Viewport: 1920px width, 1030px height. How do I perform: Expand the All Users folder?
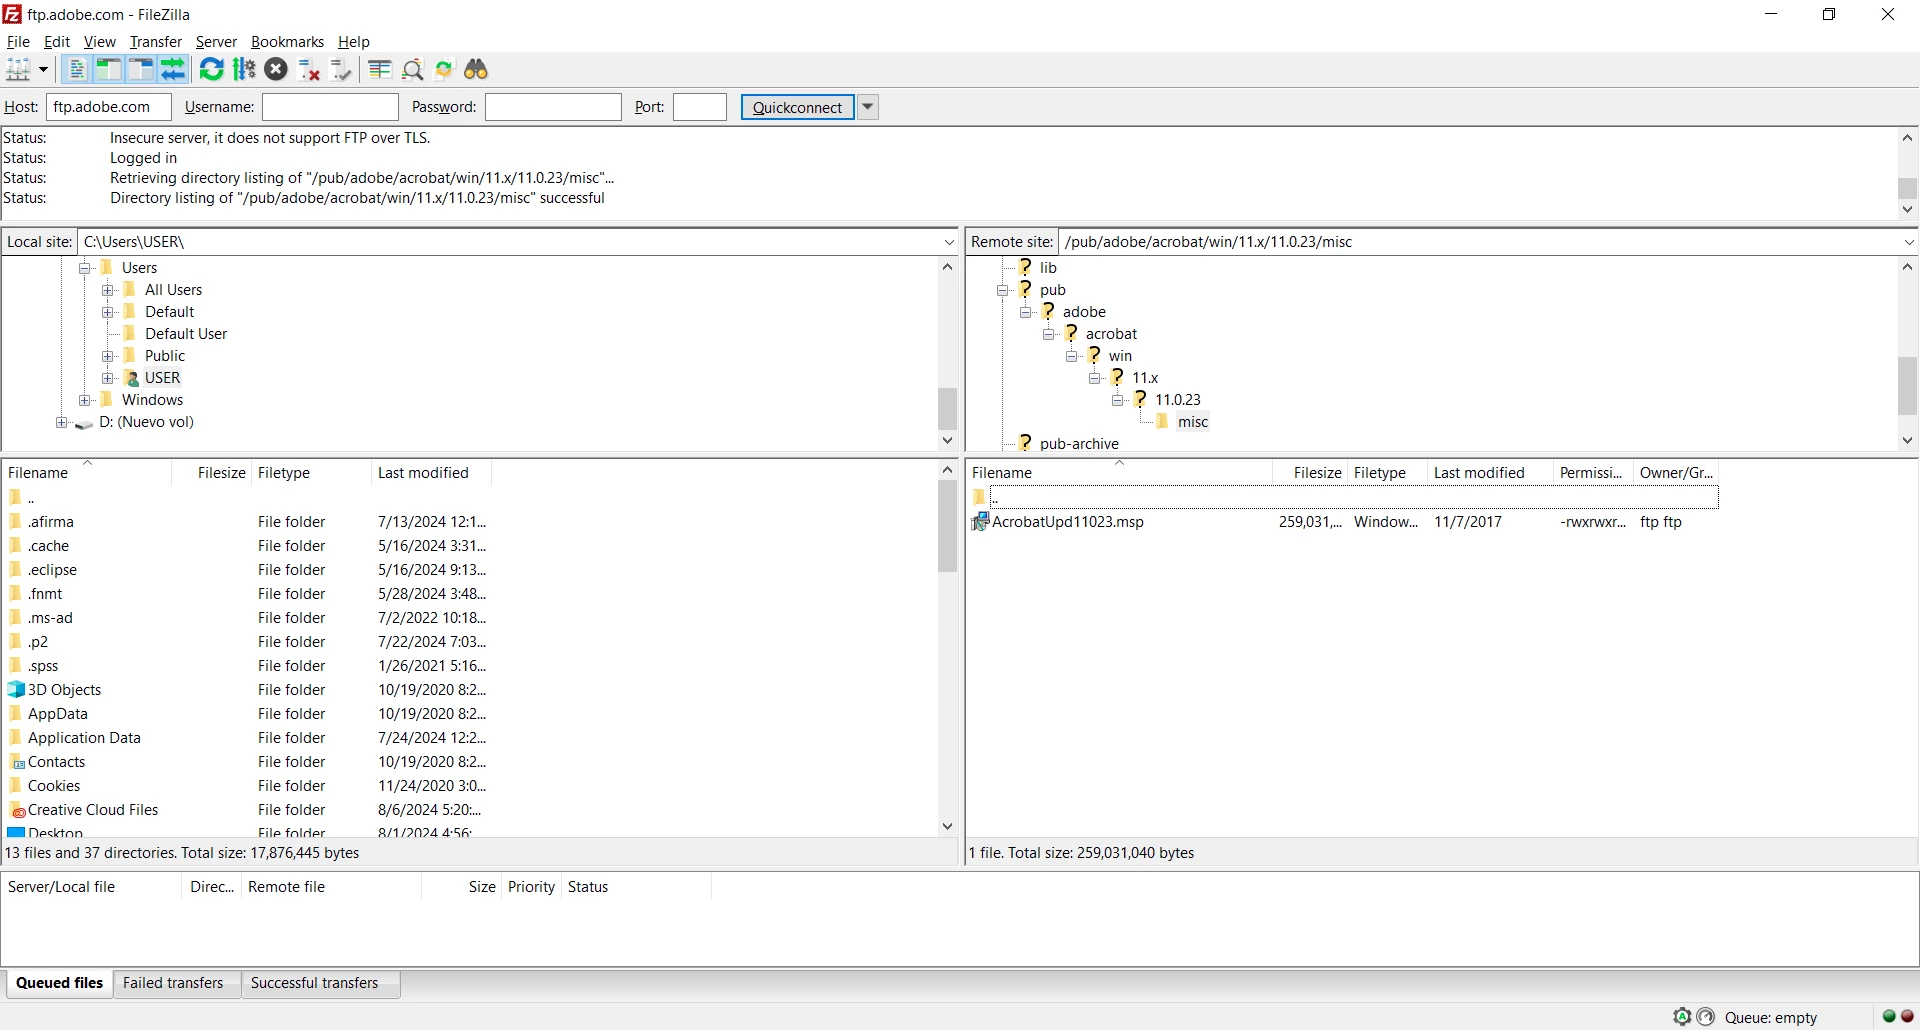click(x=108, y=290)
